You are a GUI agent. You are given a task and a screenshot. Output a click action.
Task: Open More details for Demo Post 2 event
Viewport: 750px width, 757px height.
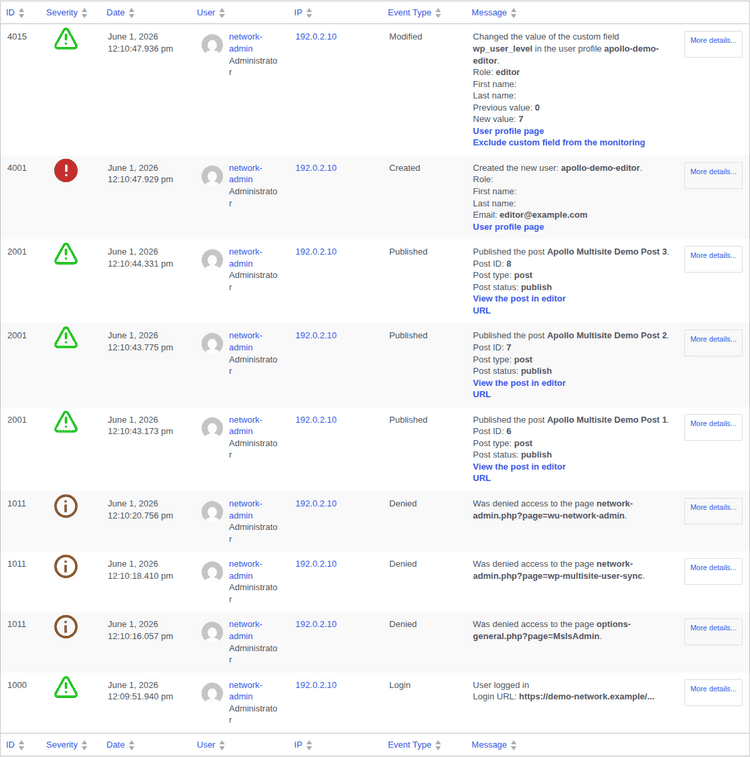point(713,343)
